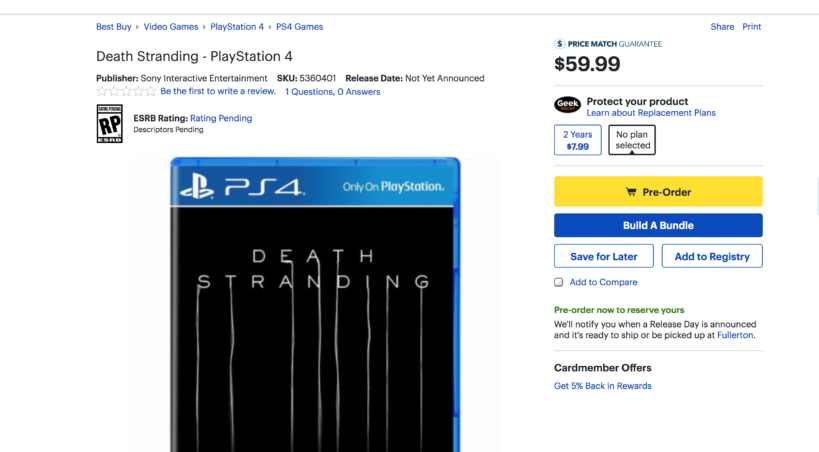Screen dimensions: 819x452
Task: Click the Price Match Guarantee dollar icon
Action: click(x=560, y=44)
